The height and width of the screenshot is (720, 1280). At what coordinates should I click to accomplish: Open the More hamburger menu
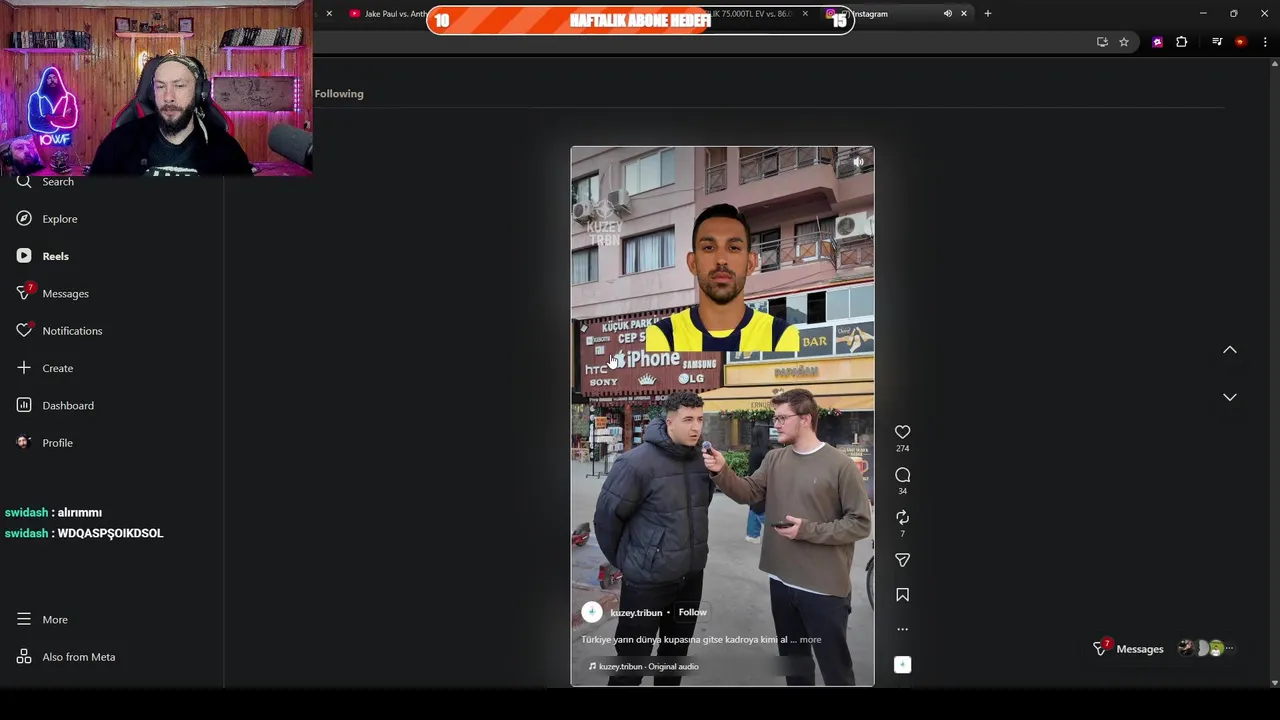[24, 619]
